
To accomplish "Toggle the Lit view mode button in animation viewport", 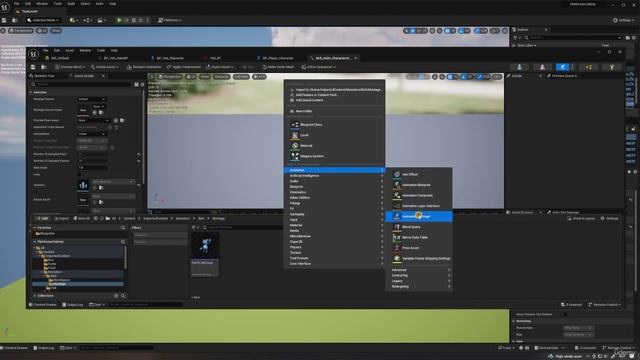I will [x=191, y=77].
